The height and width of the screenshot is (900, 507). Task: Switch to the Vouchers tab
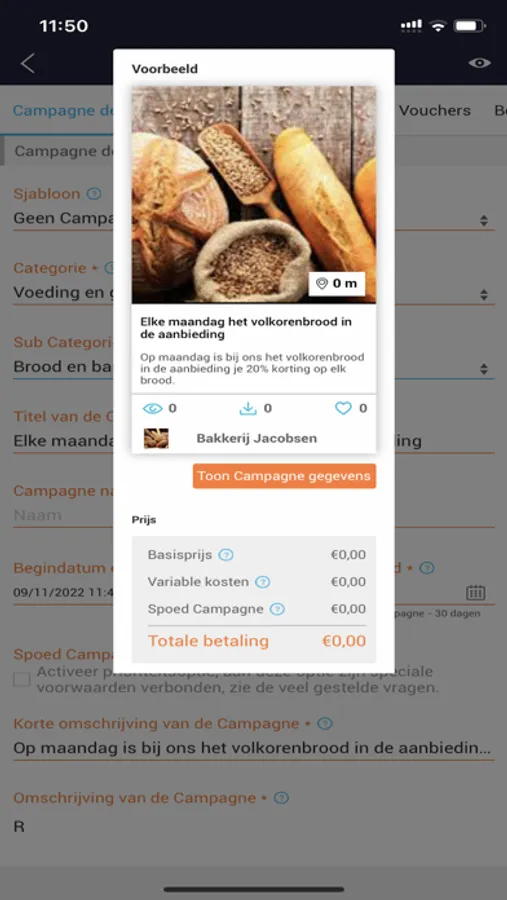pos(435,111)
